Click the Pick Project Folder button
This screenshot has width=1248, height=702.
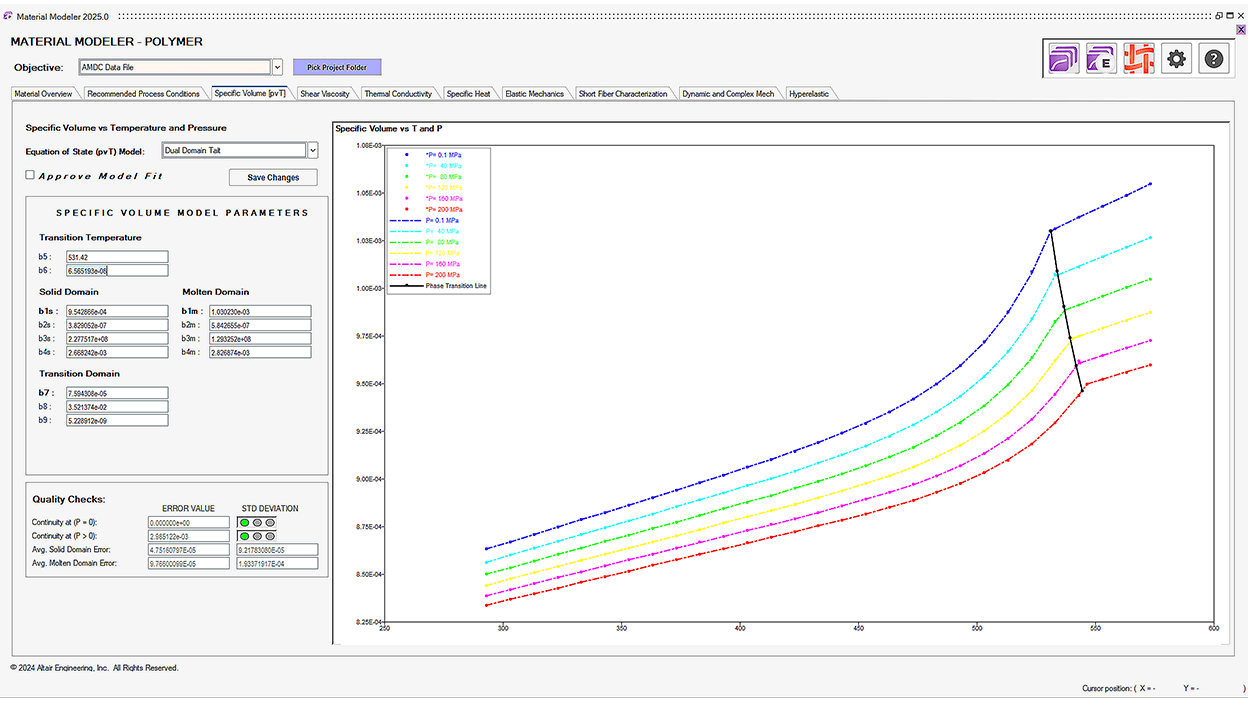point(337,67)
